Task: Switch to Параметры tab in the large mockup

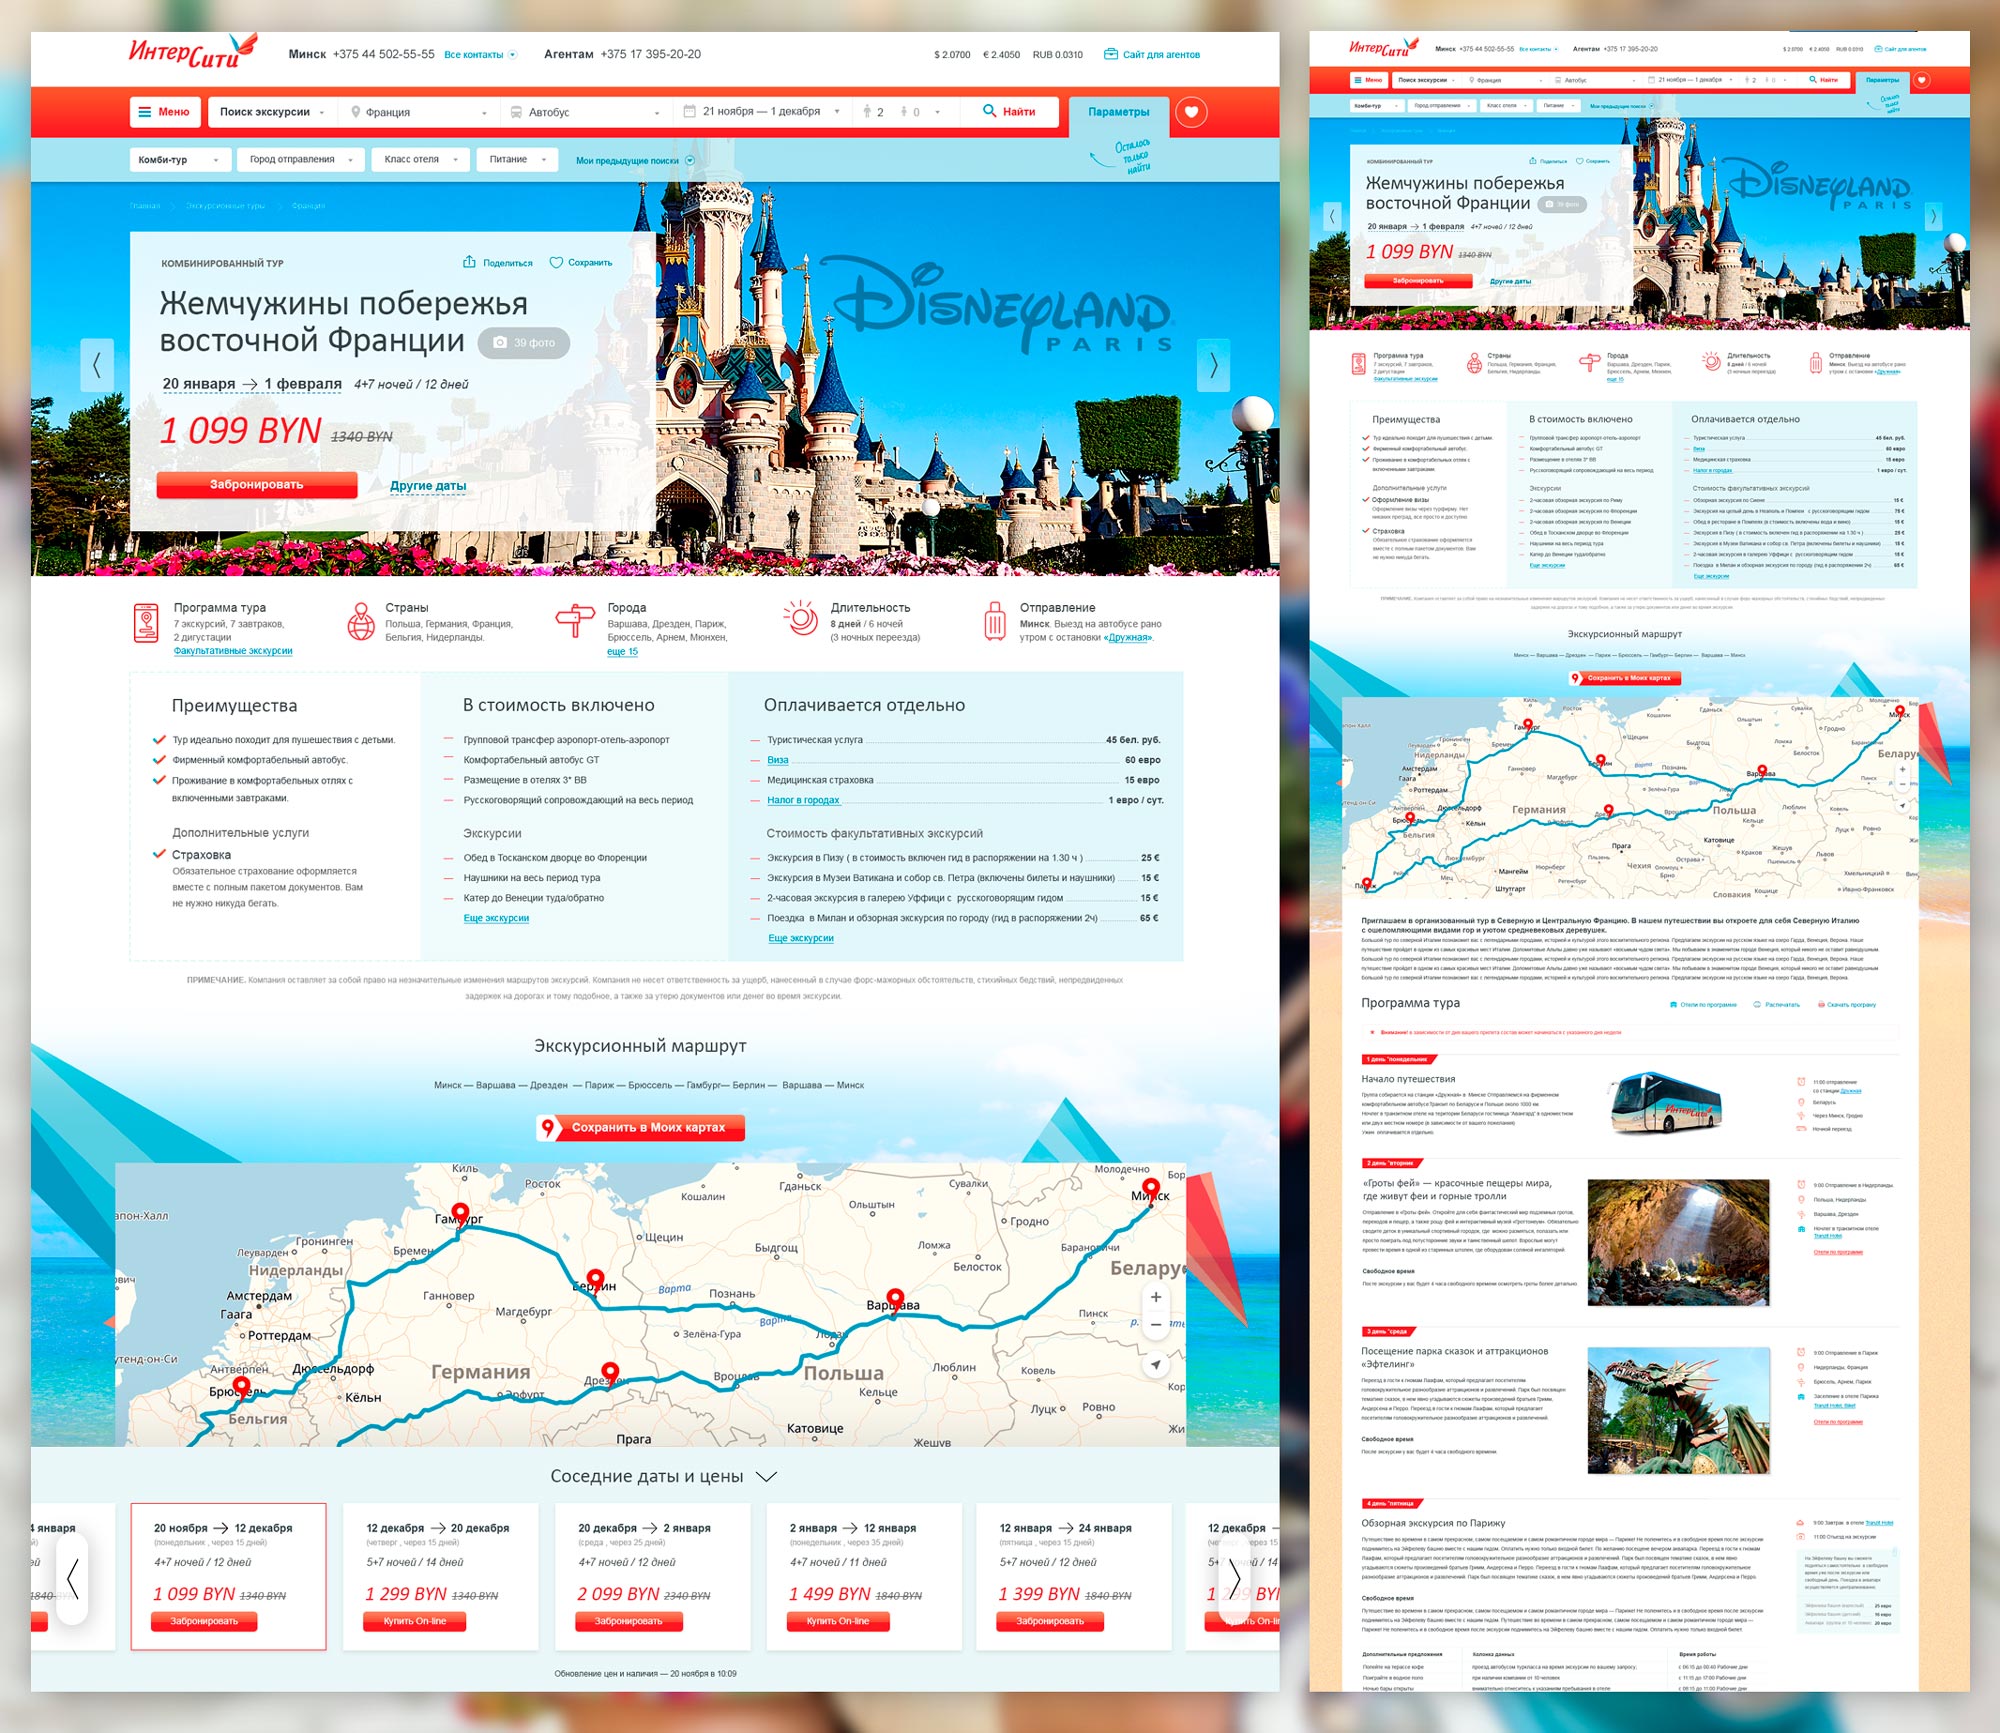Action: (1118, 112)
